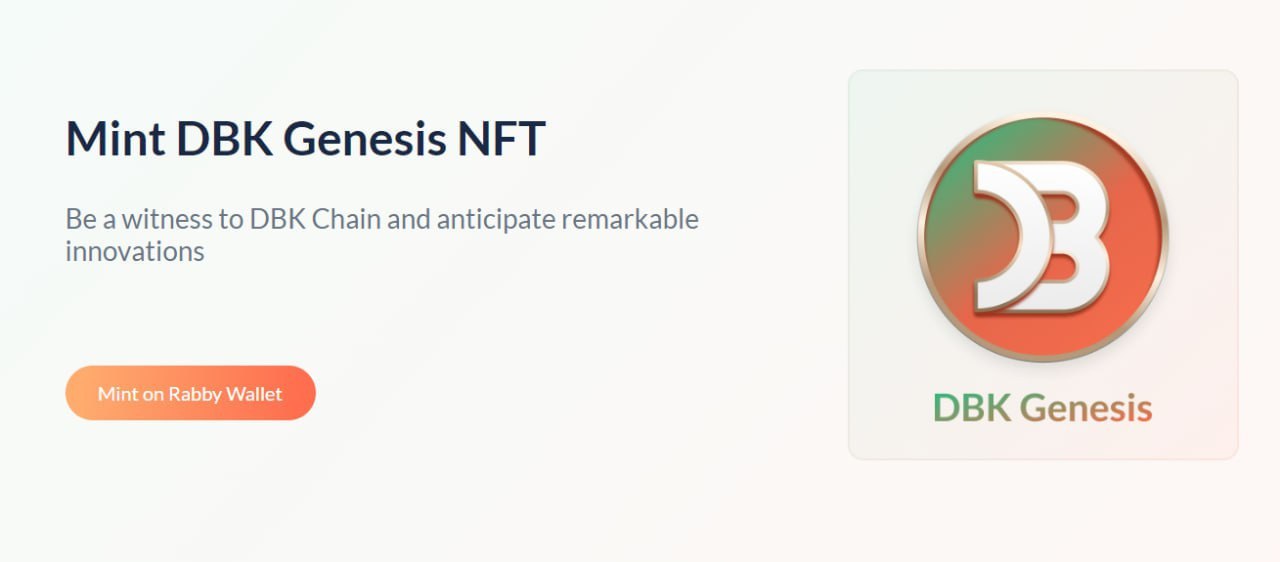Click the green DBK text in the card caption
The width and height of the screenshot is (1280, 562).
coord(972,407)
